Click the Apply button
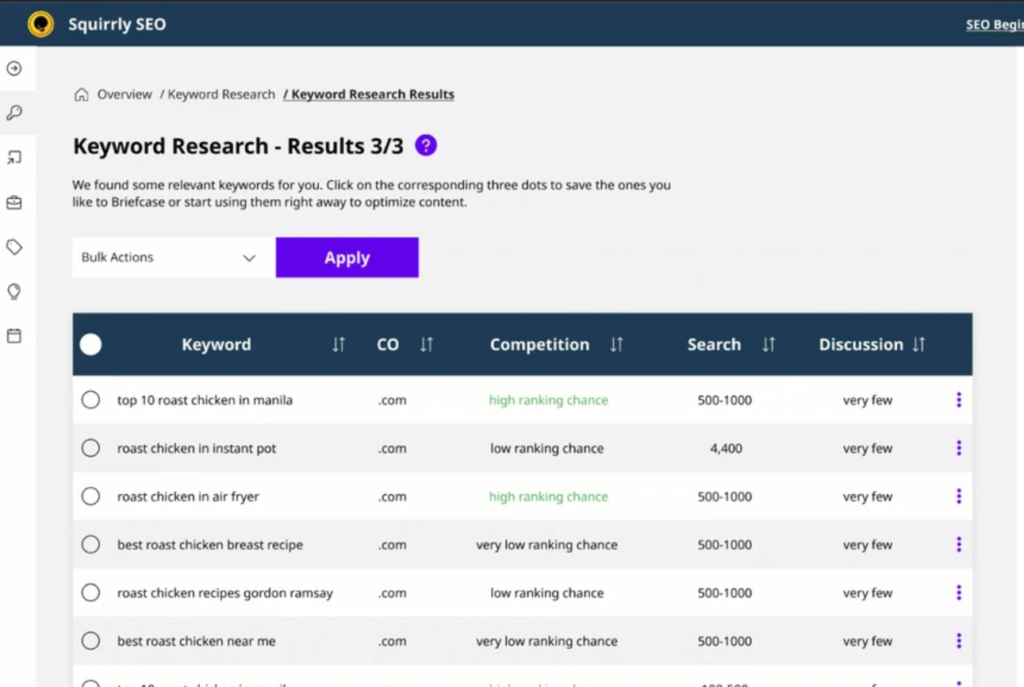This screenshot has width=1024, height=687. coord(347,257)
